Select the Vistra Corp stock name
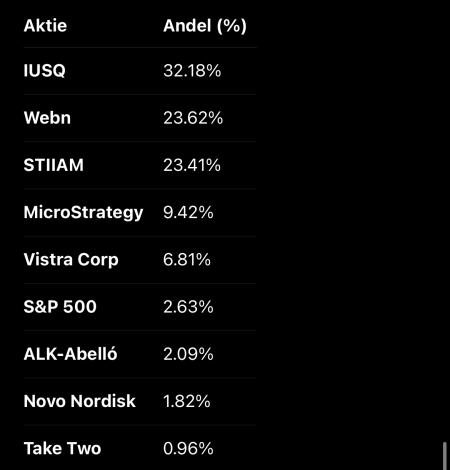 pos(71,260)
